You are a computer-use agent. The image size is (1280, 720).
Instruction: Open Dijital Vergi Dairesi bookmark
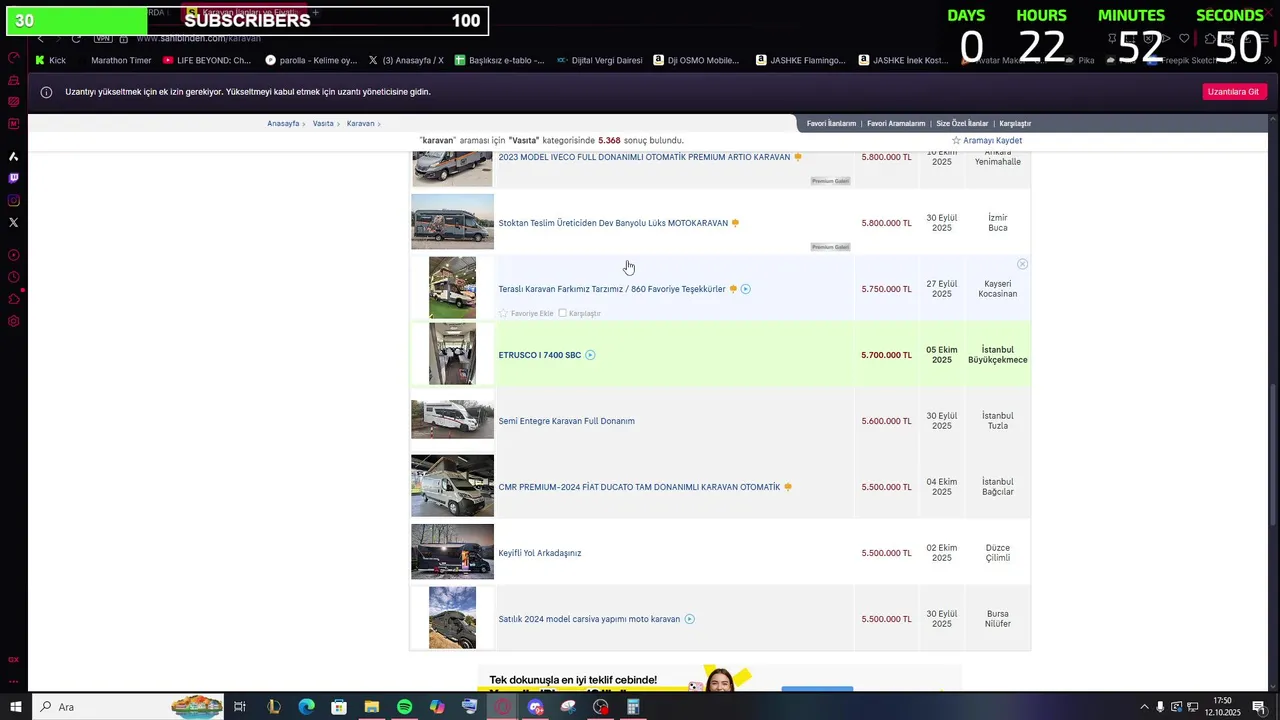click(x=600, y=60)
